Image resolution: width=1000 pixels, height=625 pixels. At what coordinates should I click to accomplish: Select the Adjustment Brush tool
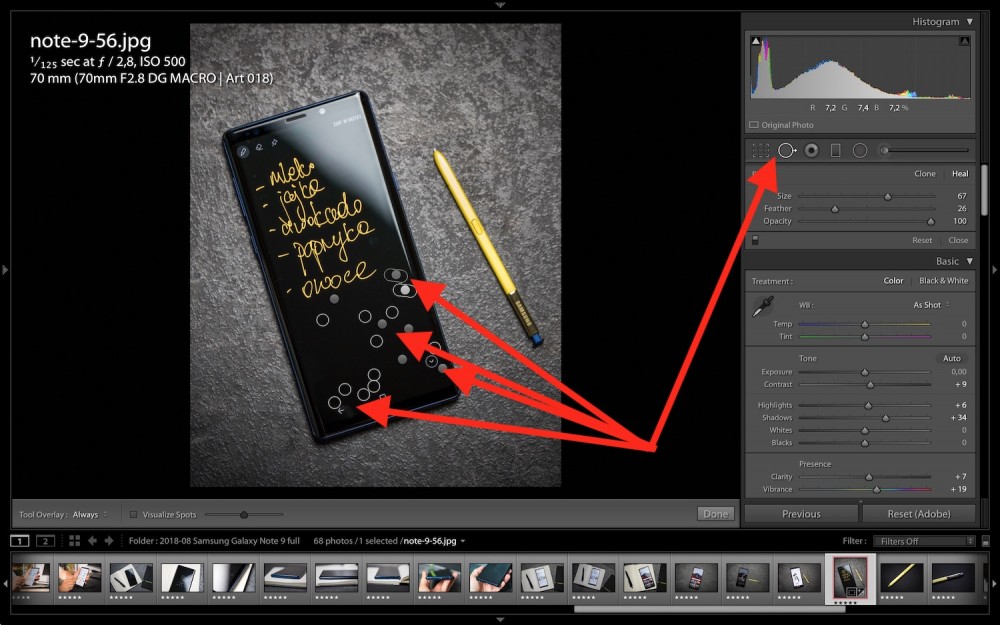[884, 151]
